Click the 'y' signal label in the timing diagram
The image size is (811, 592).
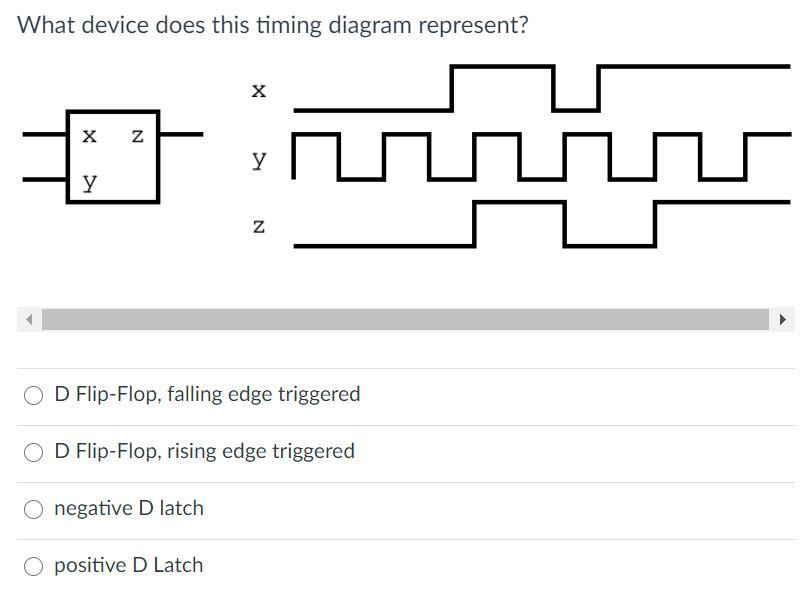click(x=258, y=158)
